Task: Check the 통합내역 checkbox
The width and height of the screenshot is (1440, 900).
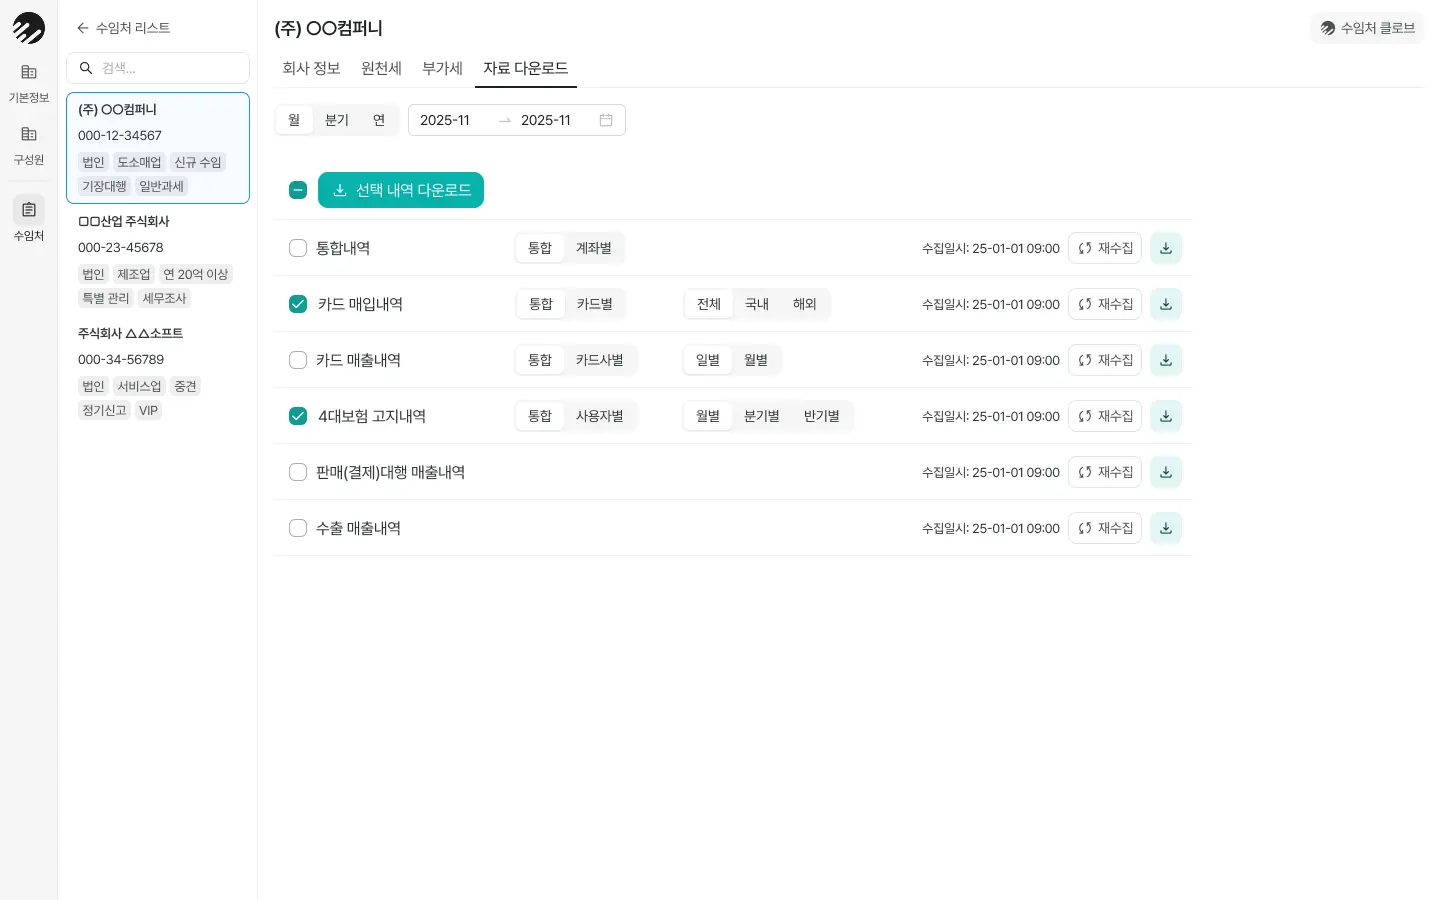Action: click(x=298, y=248)
